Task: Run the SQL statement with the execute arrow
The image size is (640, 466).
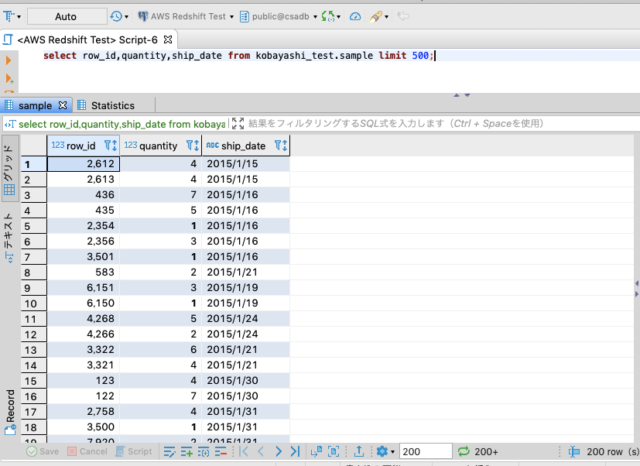Action: [9, 61]
